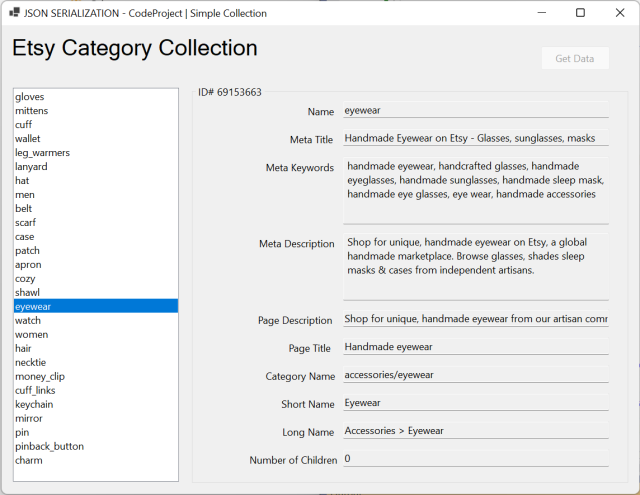Select cuff in the category list
This screenshot has width=640, height=495.
96,124
